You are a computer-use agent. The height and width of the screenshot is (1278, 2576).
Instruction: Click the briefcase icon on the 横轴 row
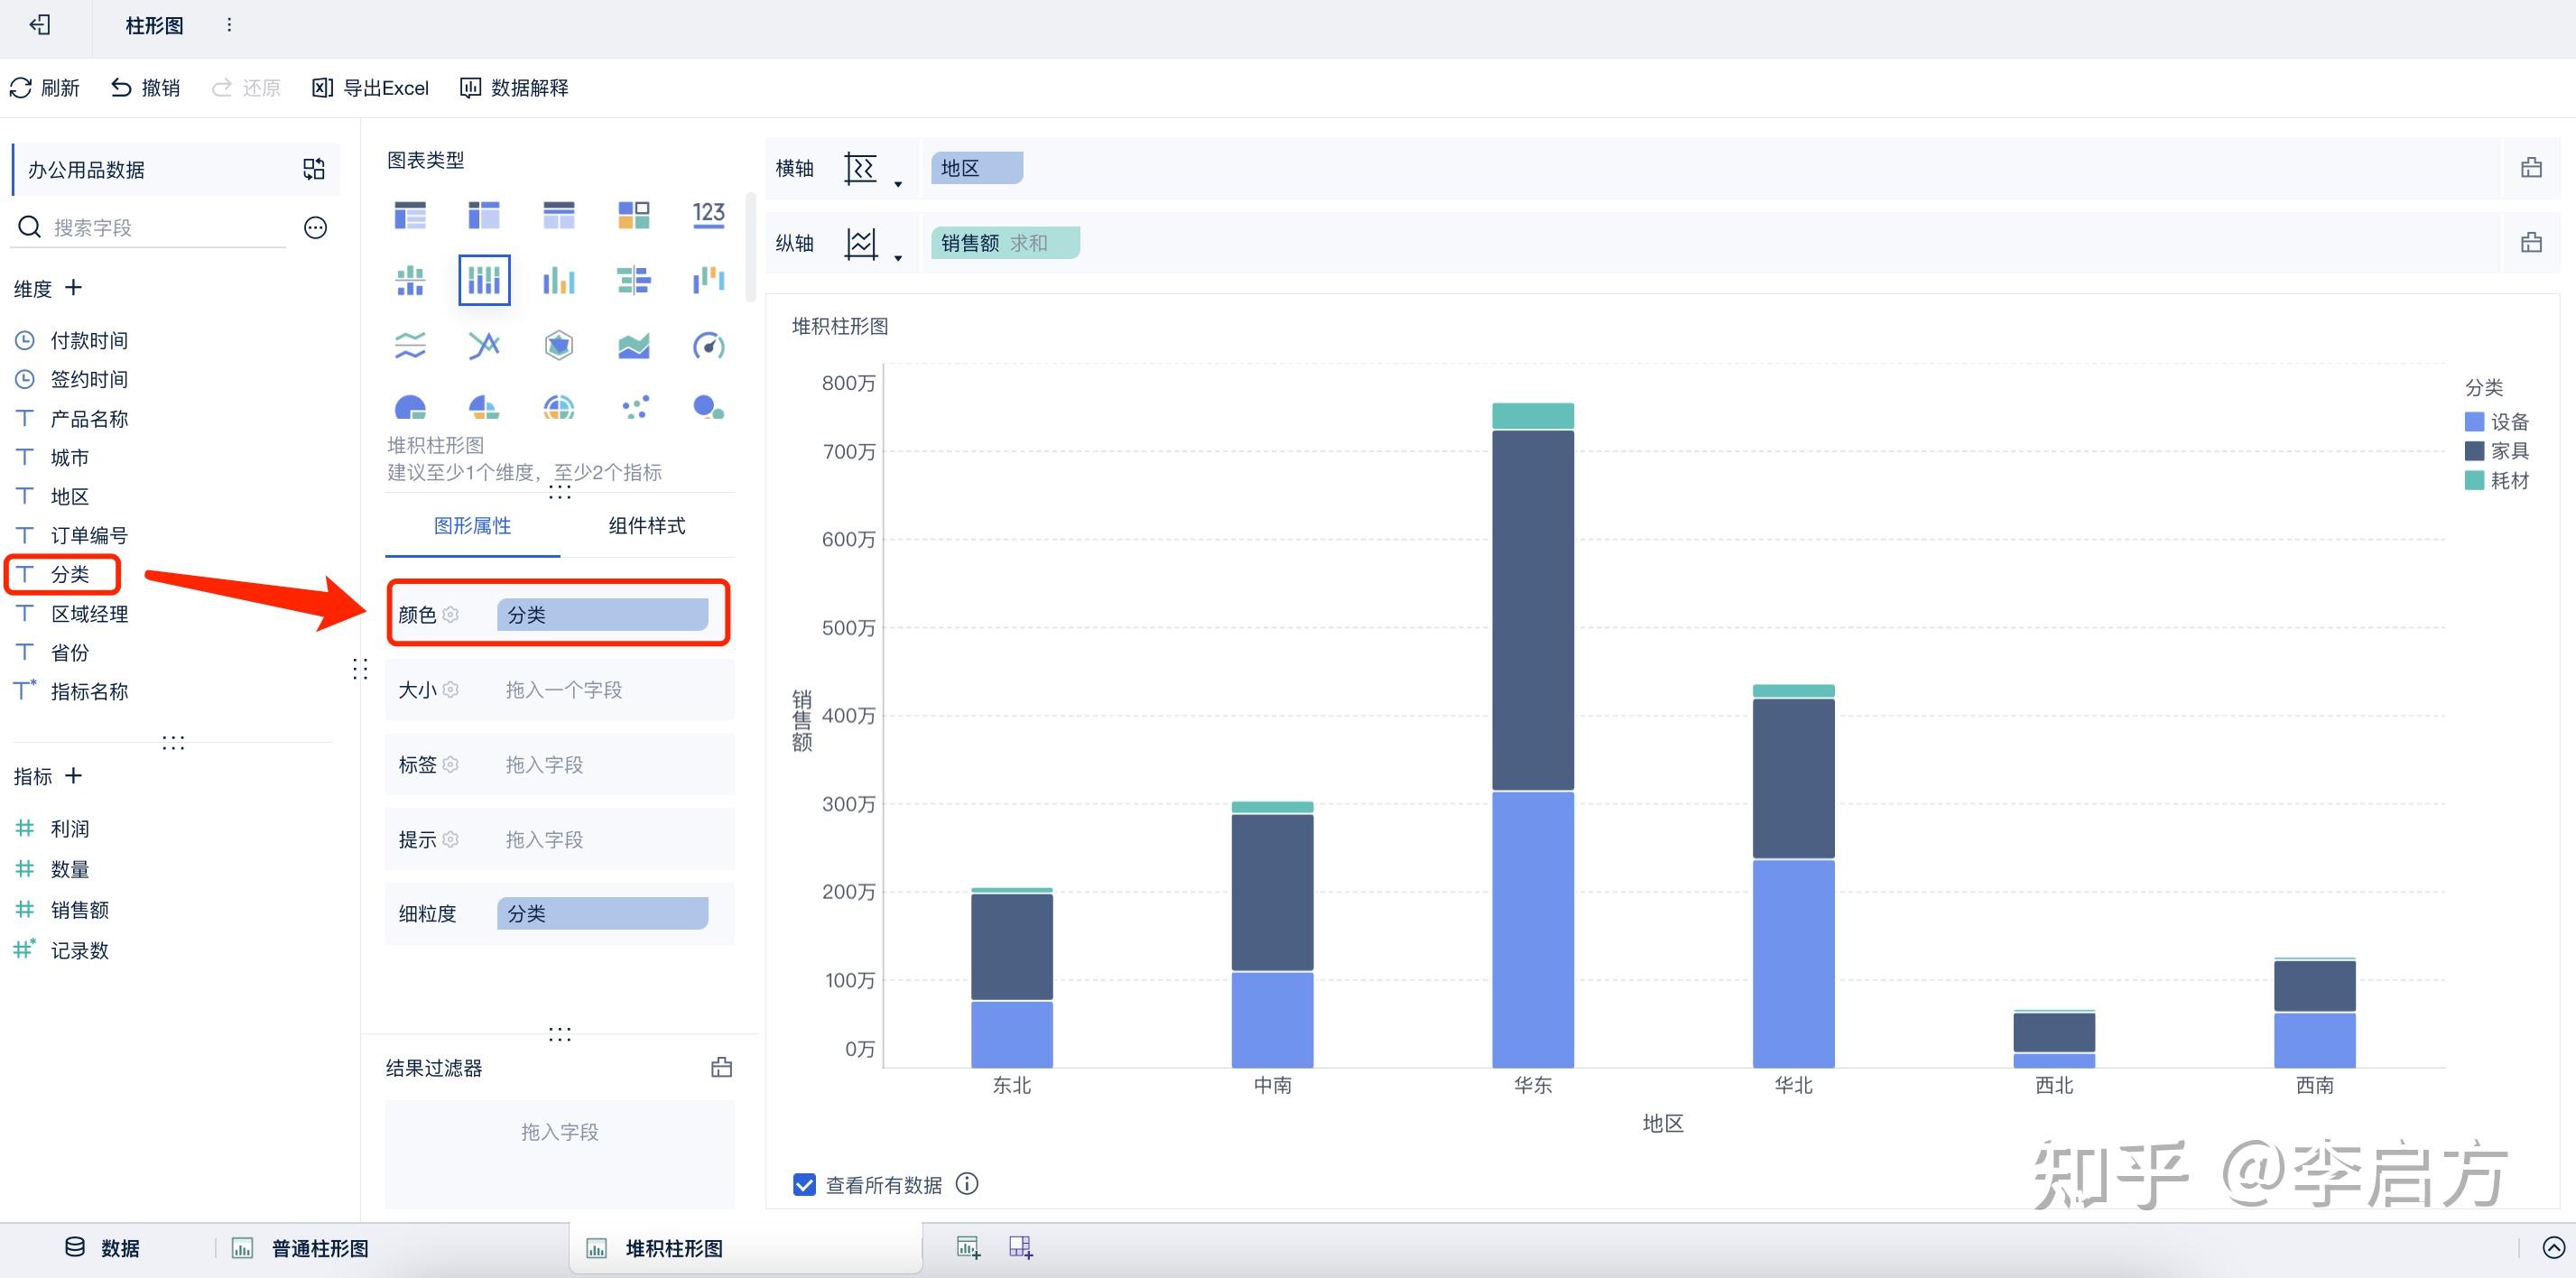coord(2531,168)
